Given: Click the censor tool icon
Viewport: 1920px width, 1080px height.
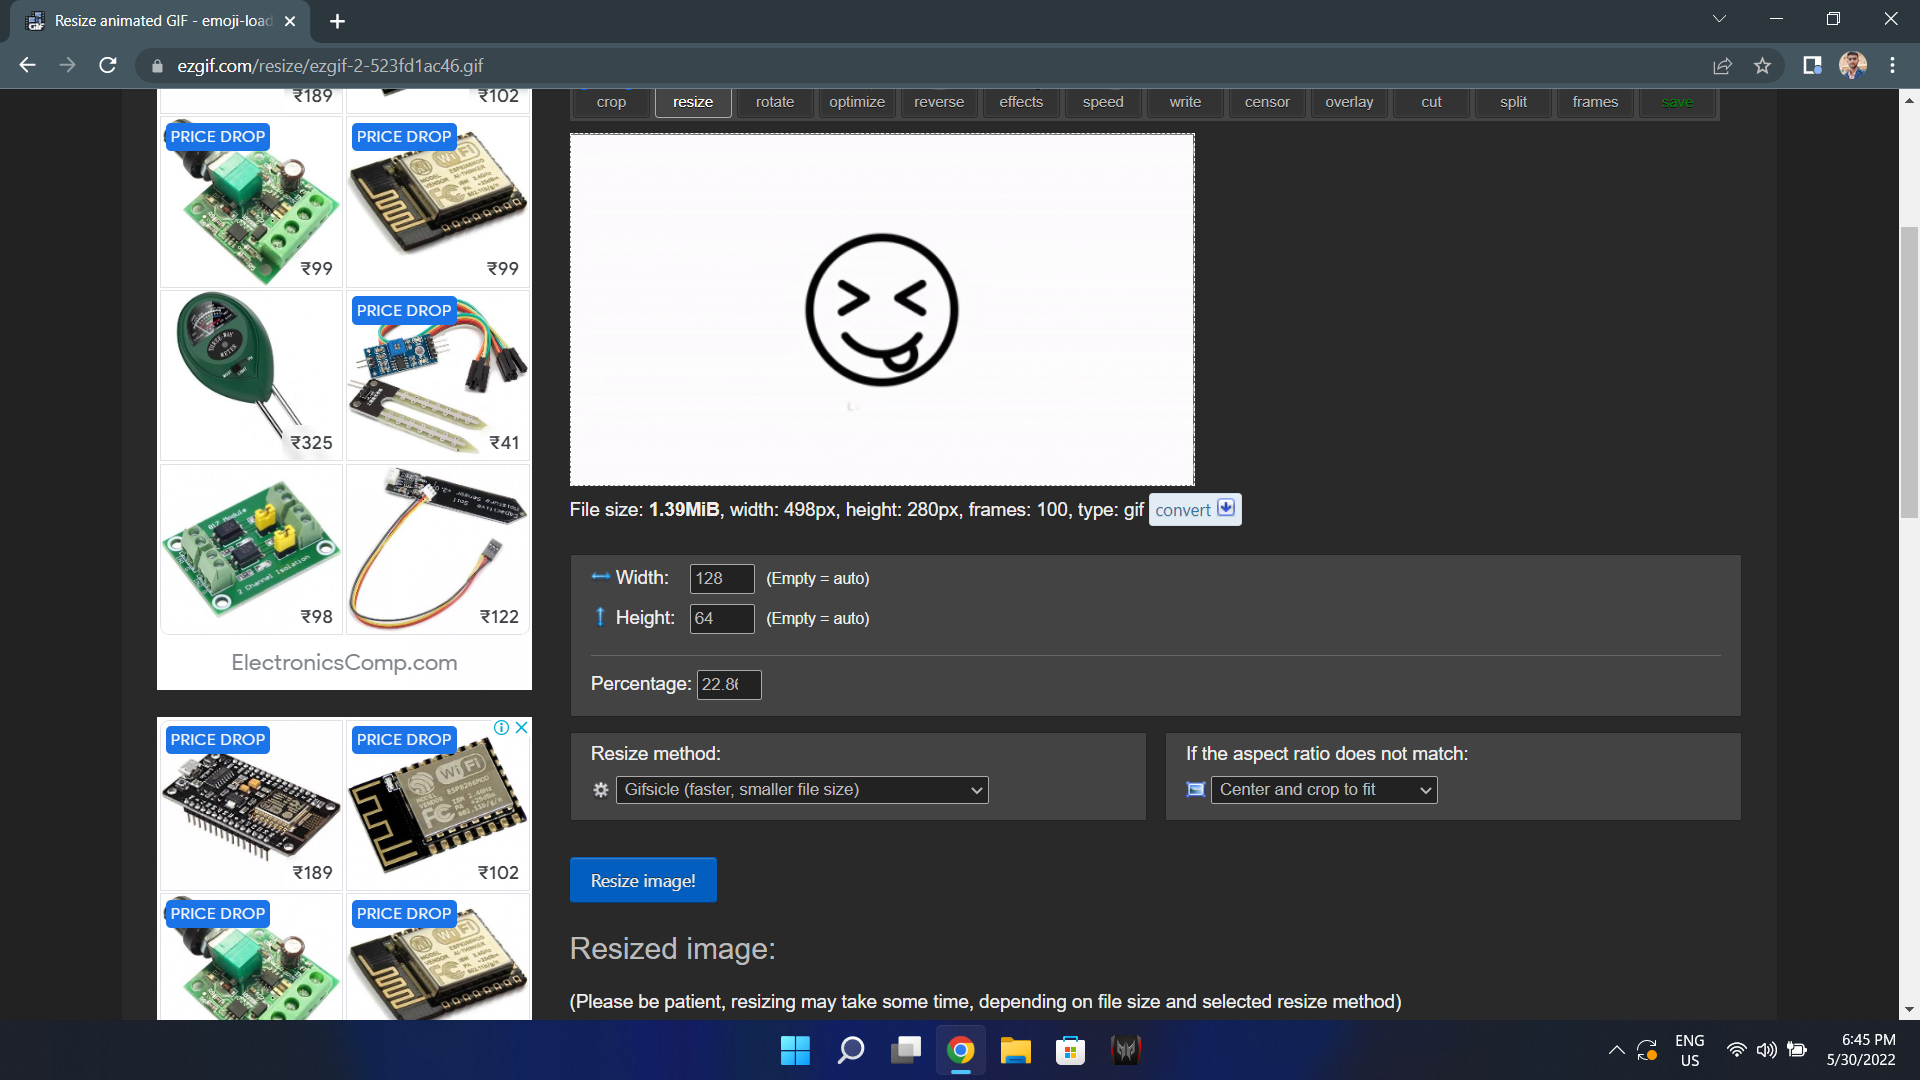Looking at the screenshot, I should point(1263,102).
